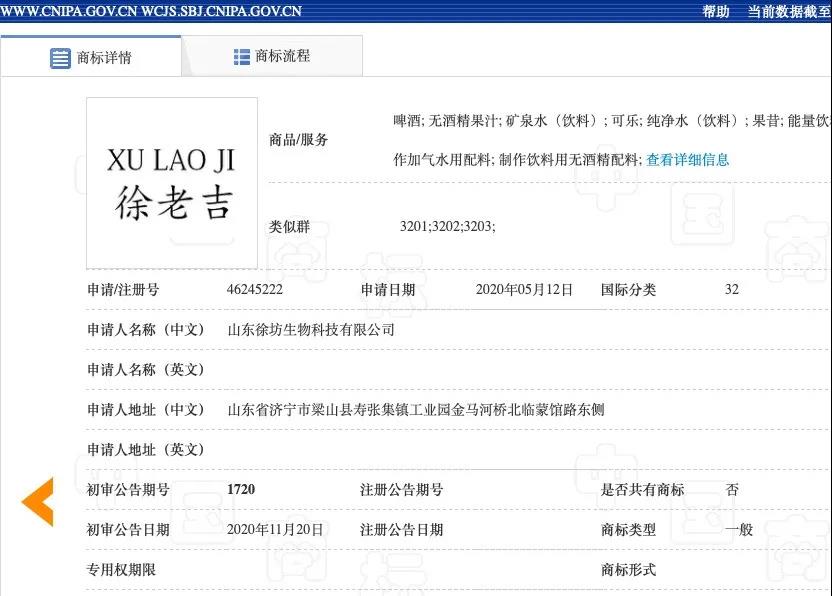
Task: Click the 是否共有商标 label
Action: (x=643, y=489)
